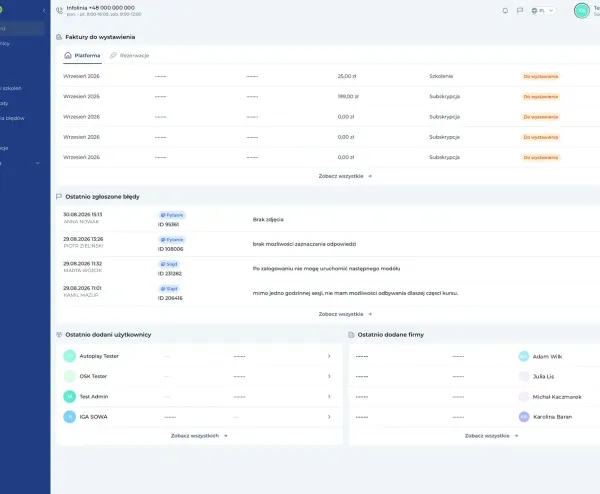Click the Szkolenie type cell
Image resolution: width=600 pixels, height=494 pixels.
tap(441, 77)
